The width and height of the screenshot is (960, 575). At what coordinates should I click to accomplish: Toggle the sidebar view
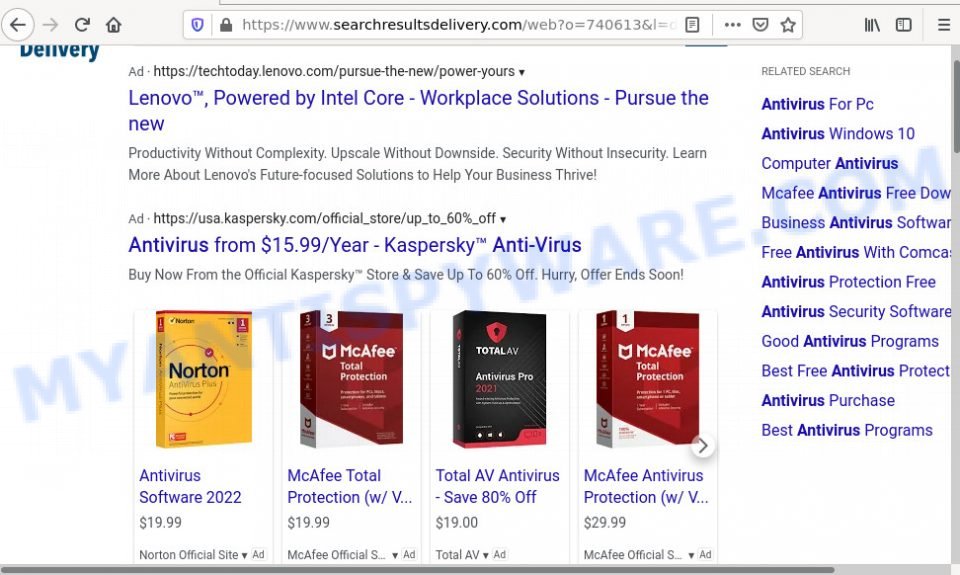904,24
